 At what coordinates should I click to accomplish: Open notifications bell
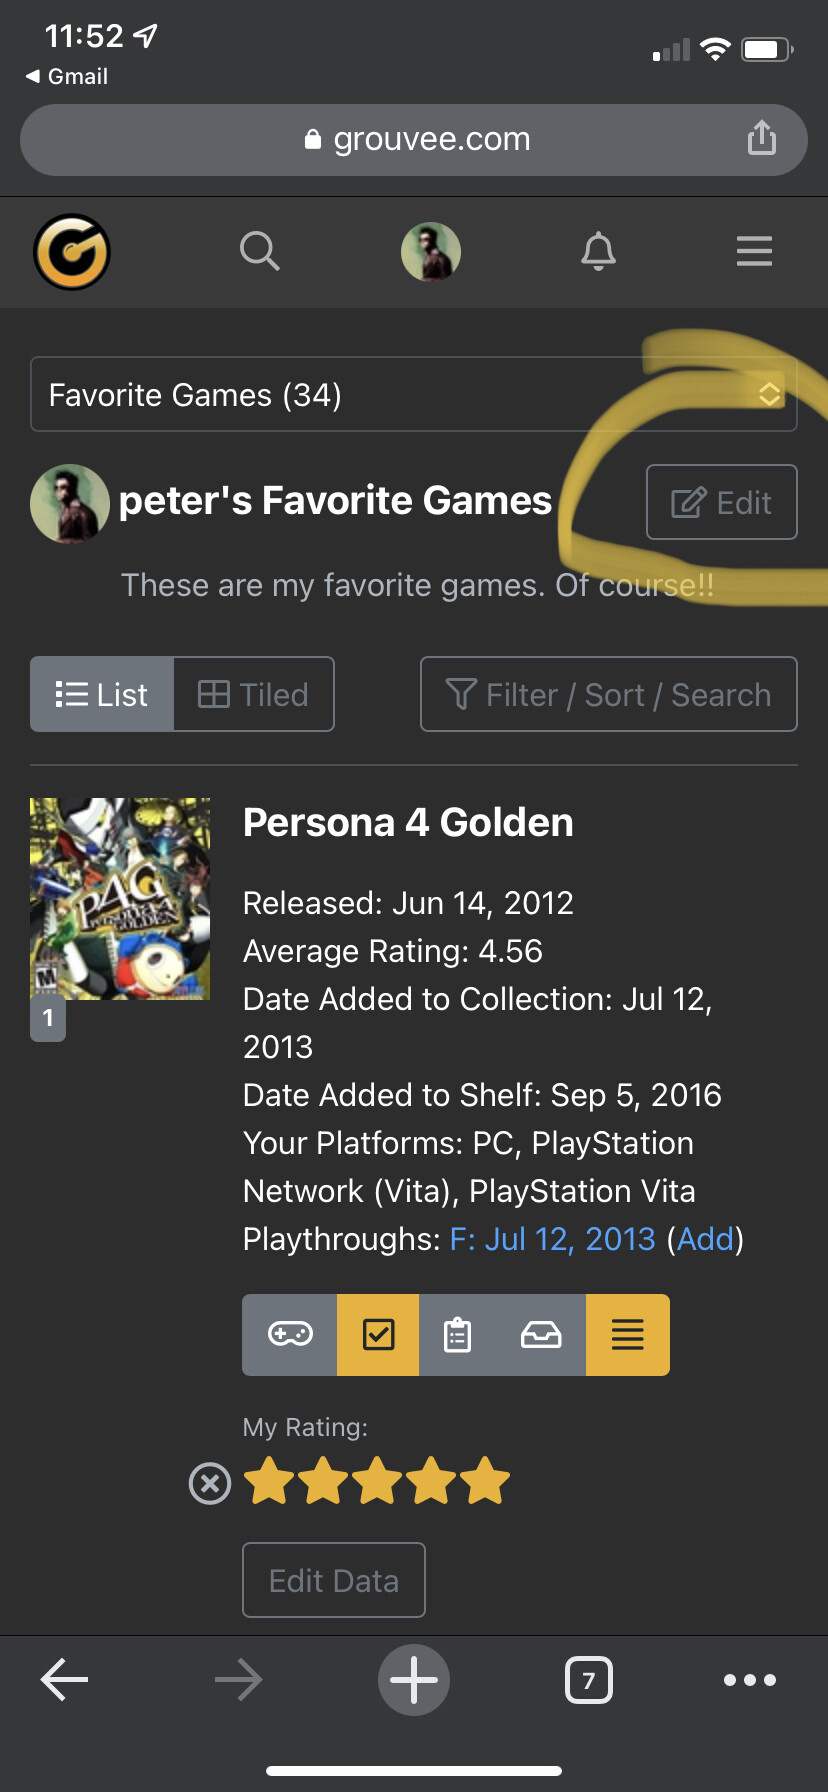point(598,251)
